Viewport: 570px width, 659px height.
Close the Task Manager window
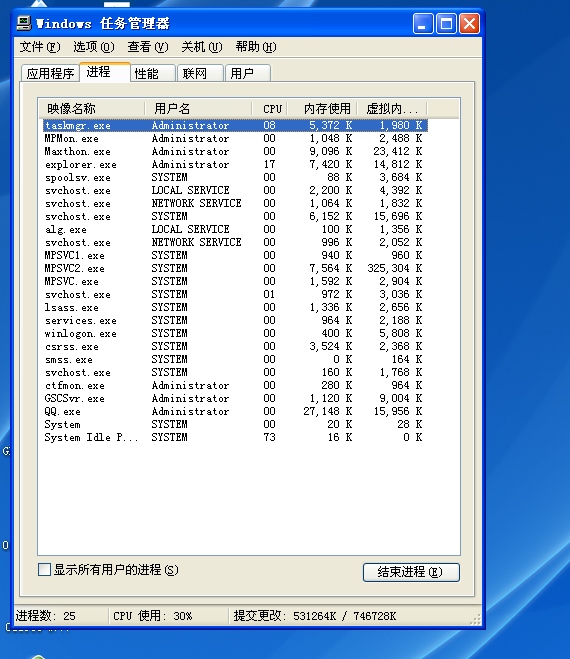point(469,24)
